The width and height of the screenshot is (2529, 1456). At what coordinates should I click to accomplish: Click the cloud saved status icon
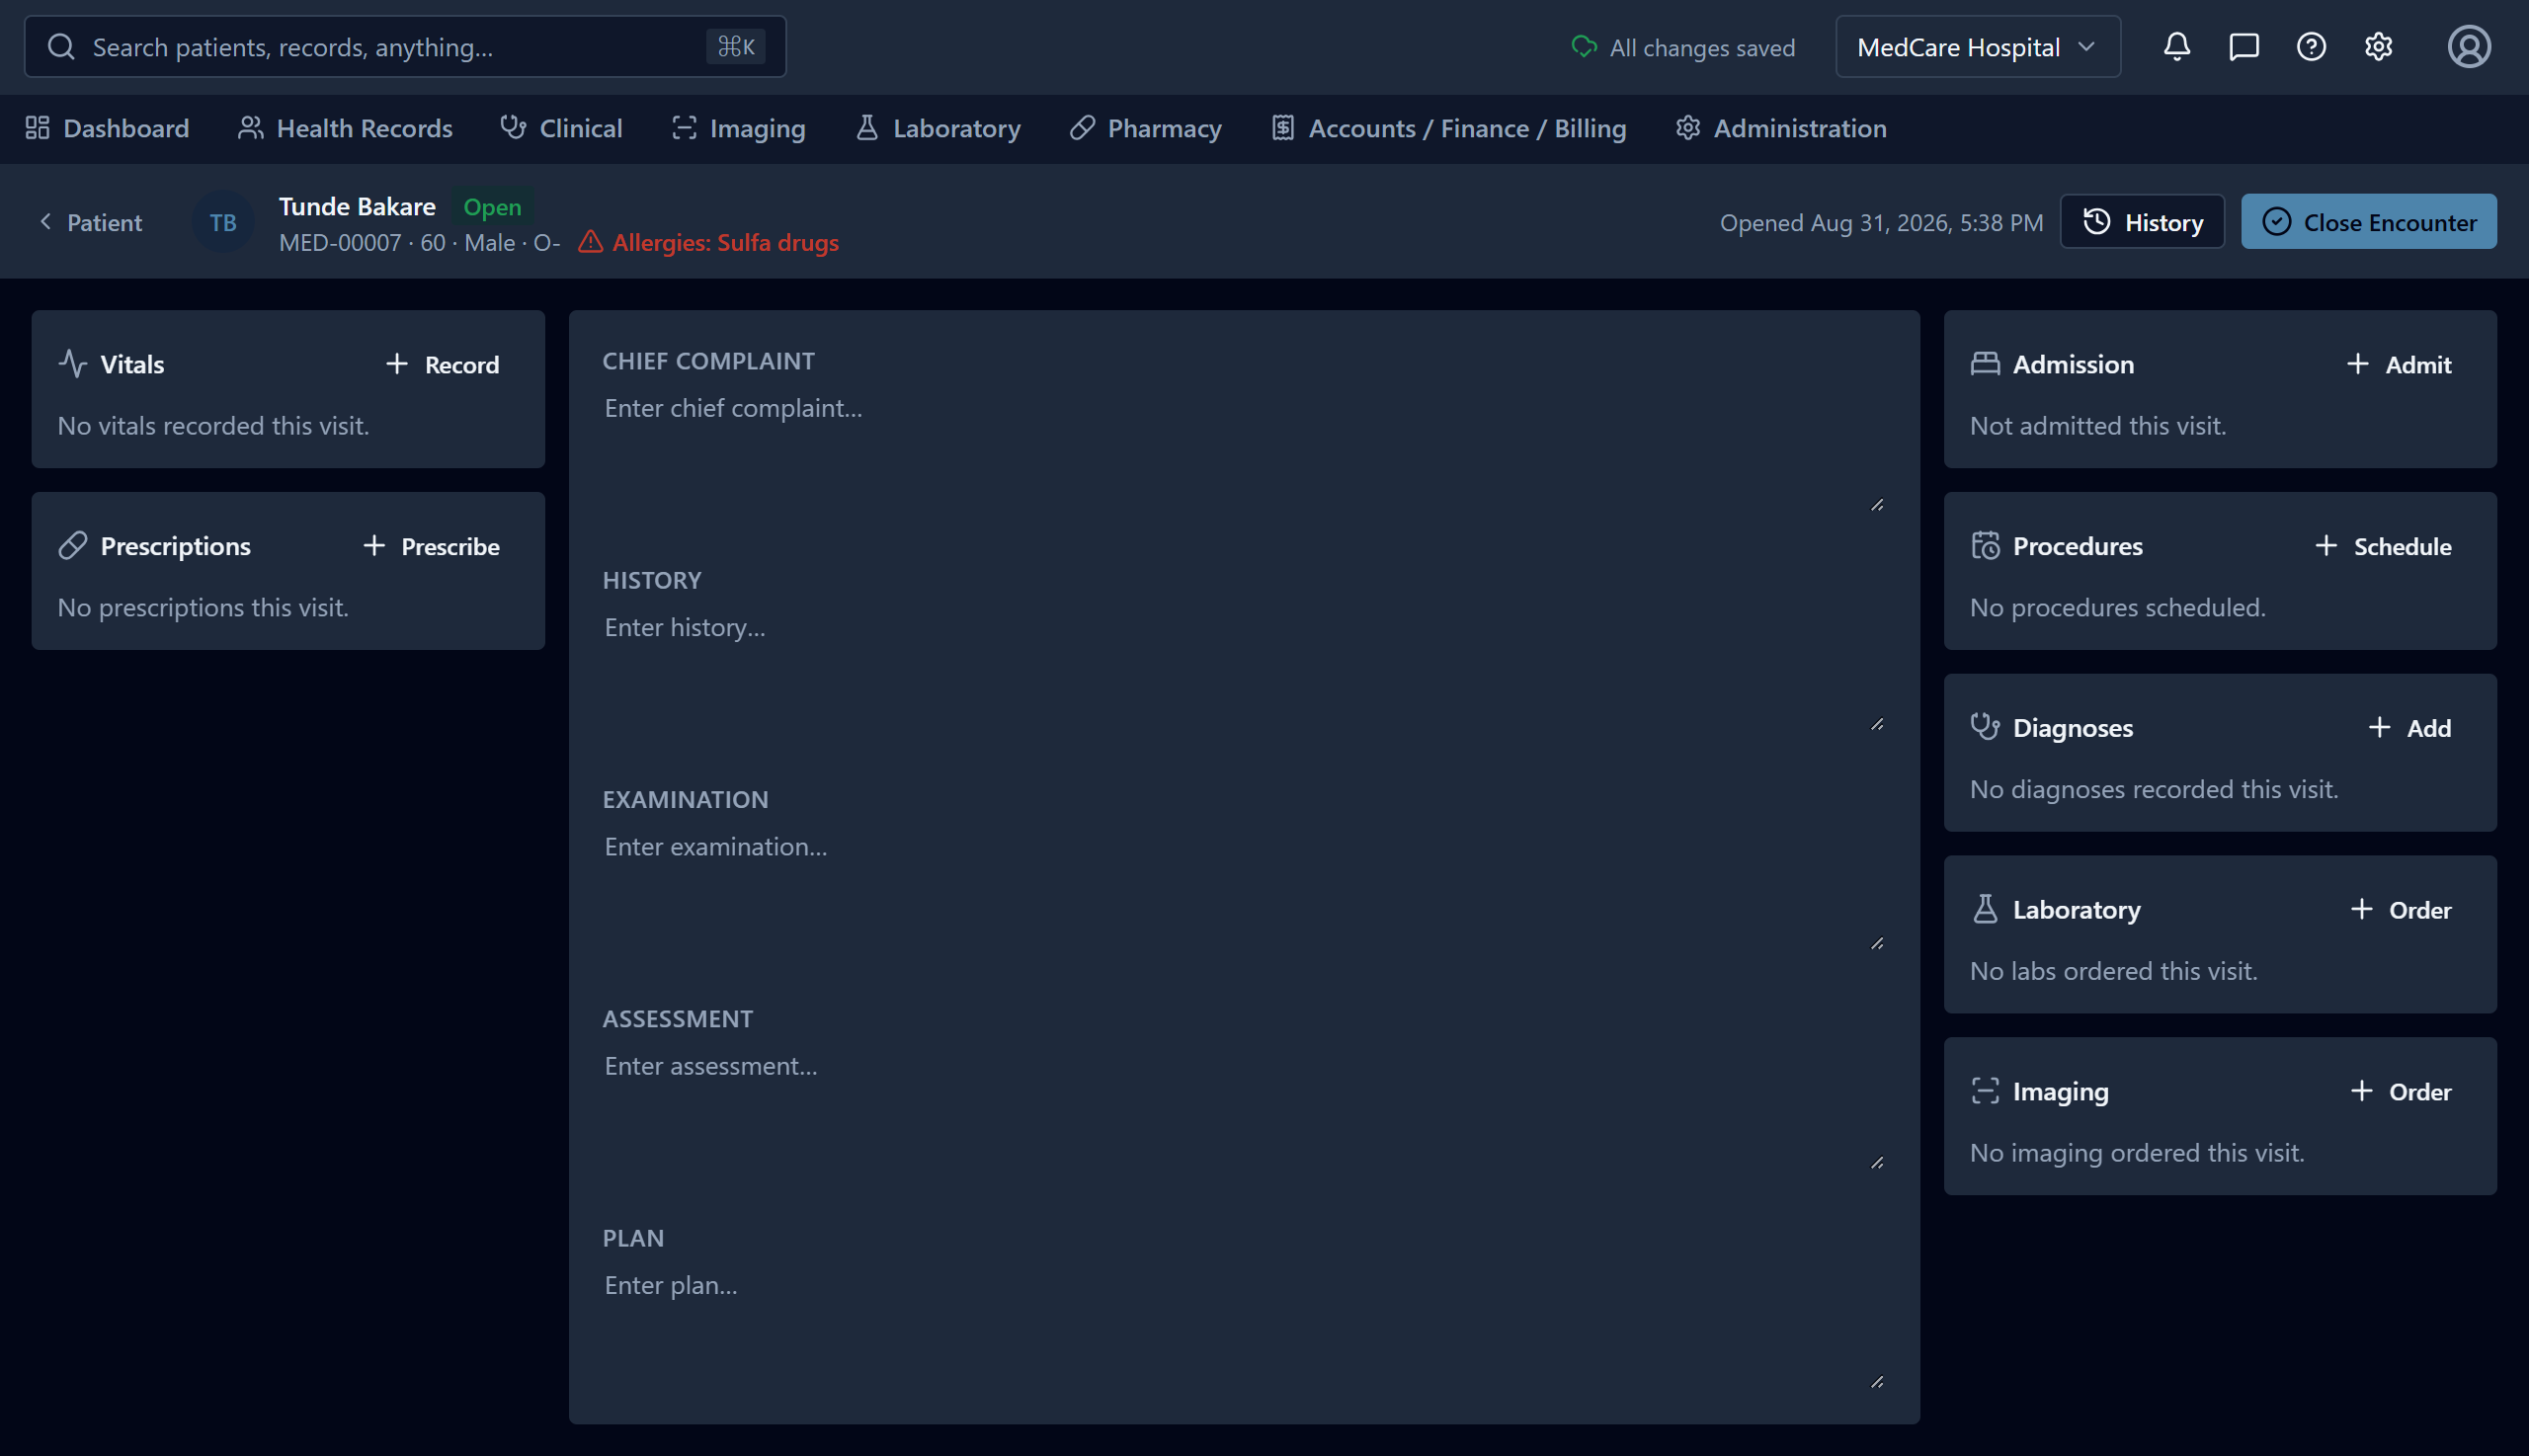coord(1583,47)
